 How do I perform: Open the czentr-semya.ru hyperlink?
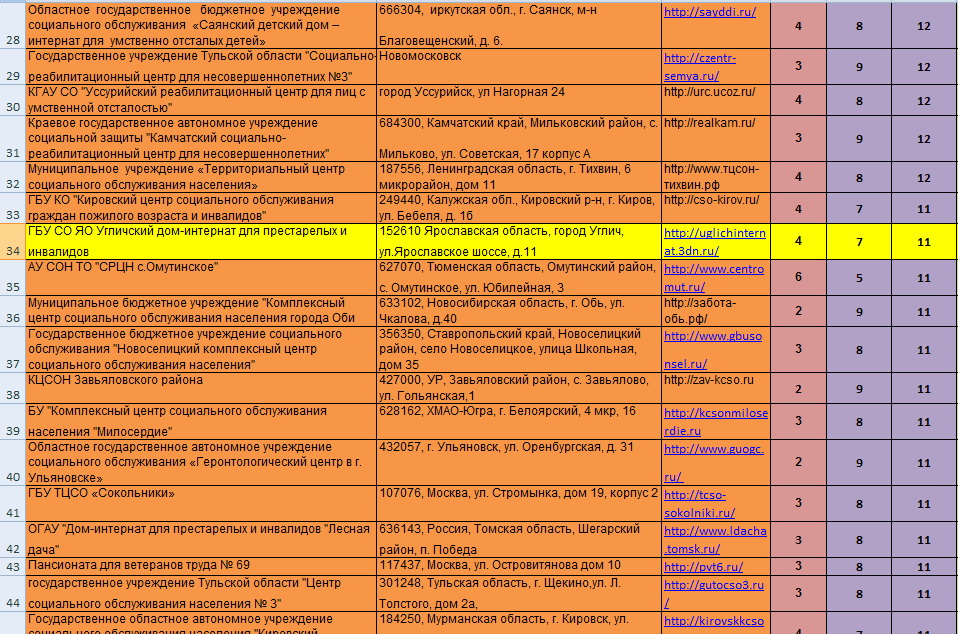pos(700,67)
